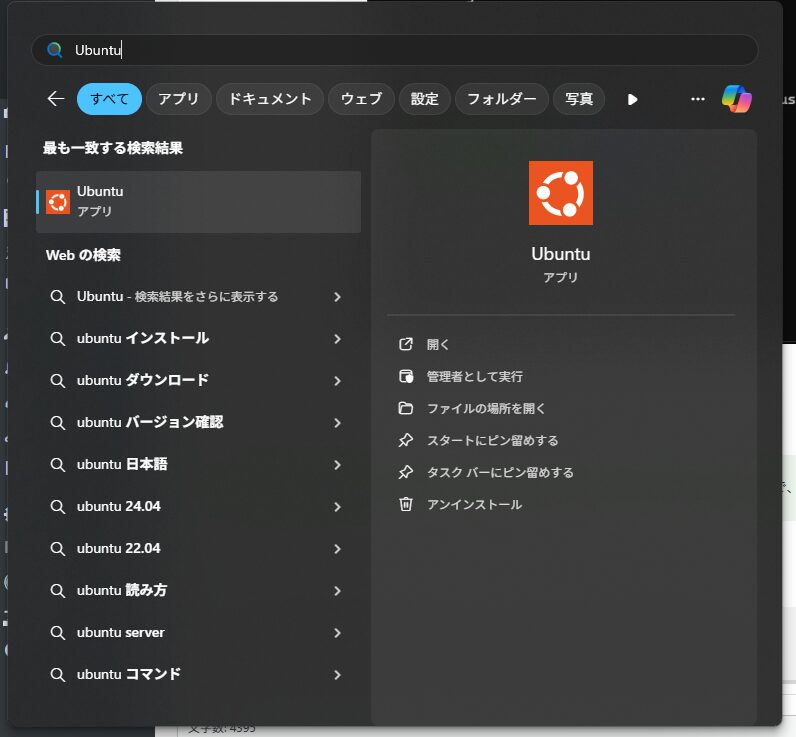Expand chevron for Ubuntu 検索結果をさらに表示する

pos(338,297)
